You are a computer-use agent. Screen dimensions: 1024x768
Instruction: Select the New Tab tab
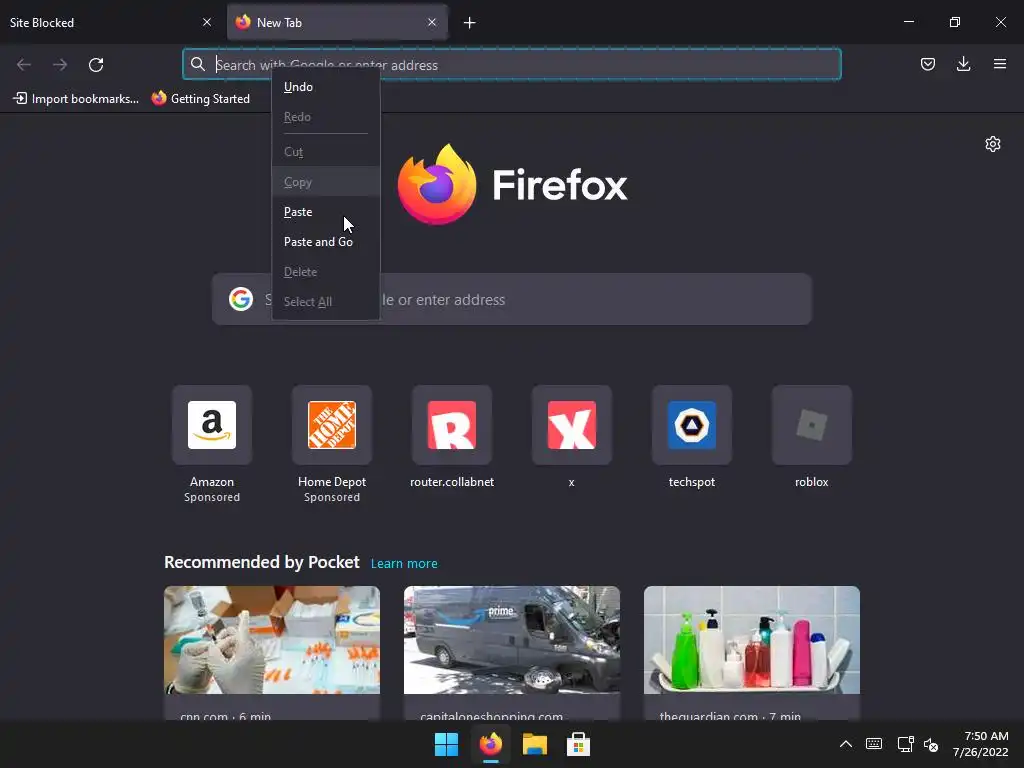point(337,22)
